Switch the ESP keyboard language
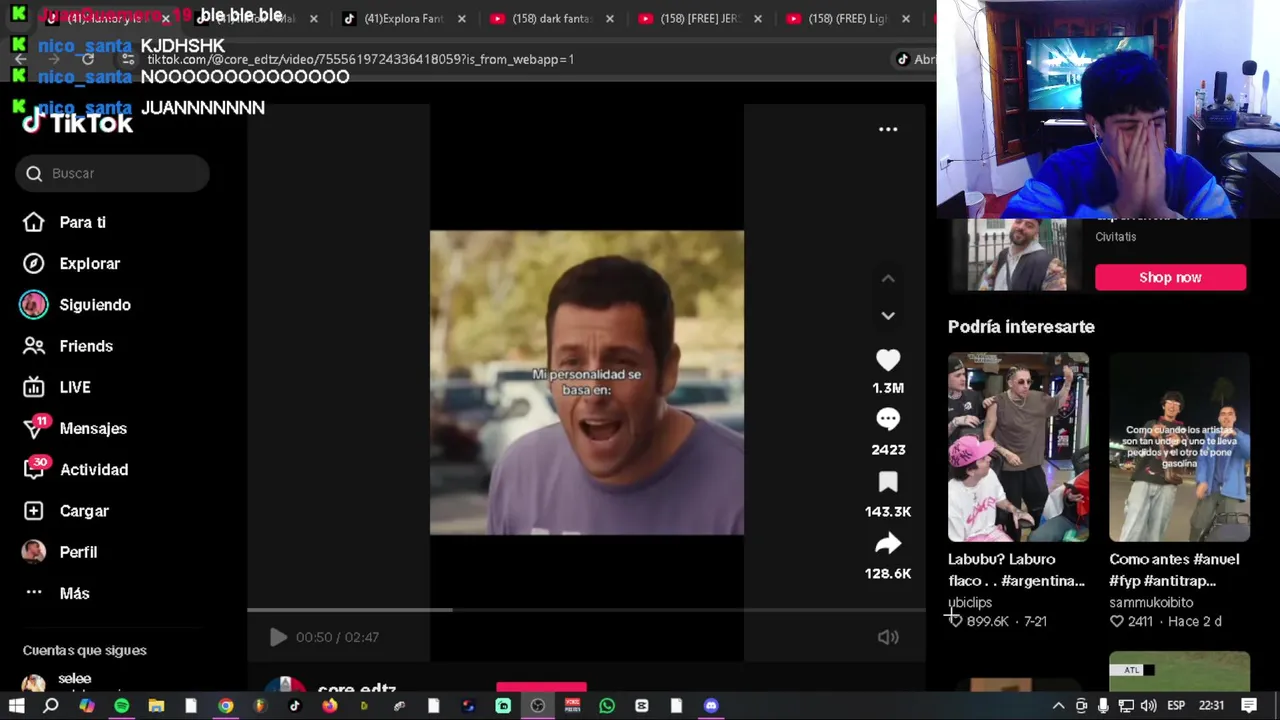1280x720 pixels. tap(1177, 706)
